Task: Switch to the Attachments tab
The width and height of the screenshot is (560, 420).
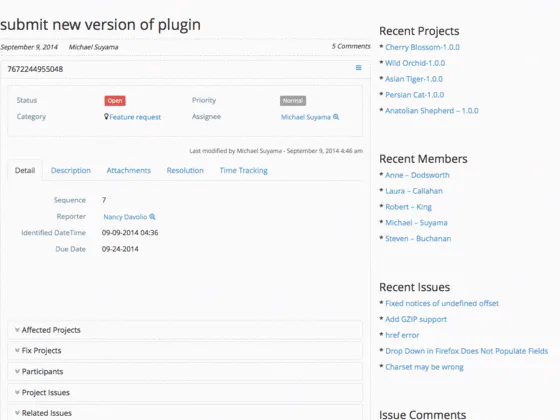Action: (x=129, y=170)
